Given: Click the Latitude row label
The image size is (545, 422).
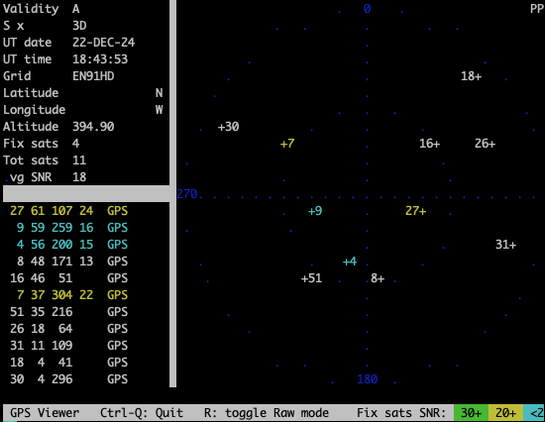Looking at the screenshot, I should [31, 93].
